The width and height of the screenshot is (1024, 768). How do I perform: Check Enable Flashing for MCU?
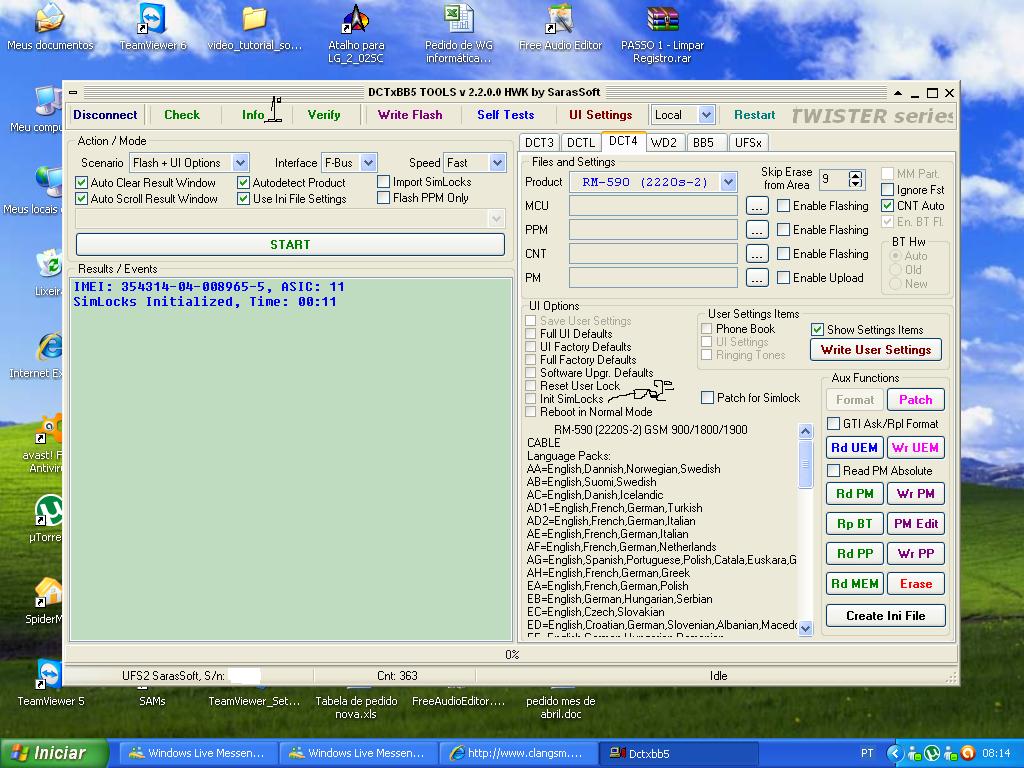784,206
